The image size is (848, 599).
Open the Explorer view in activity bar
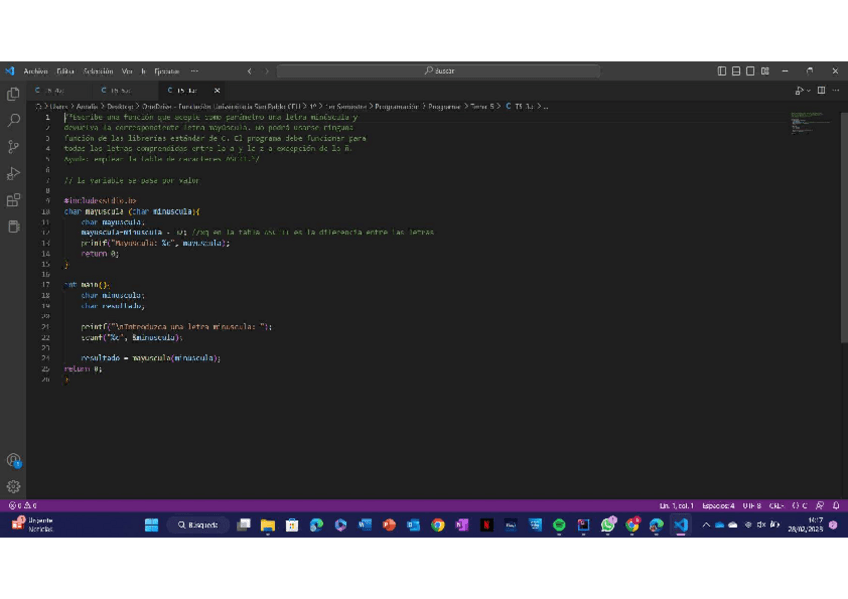click(x=13, y=93)
